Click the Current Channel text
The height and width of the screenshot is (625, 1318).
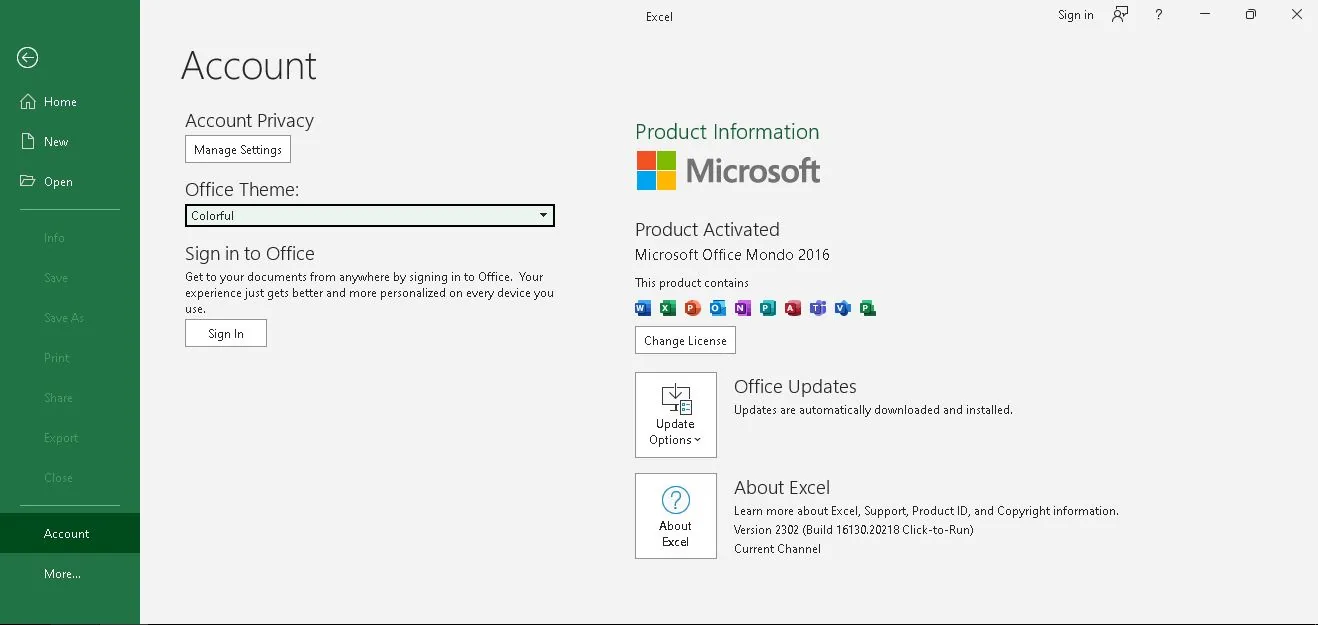click(x=777, y=549)
